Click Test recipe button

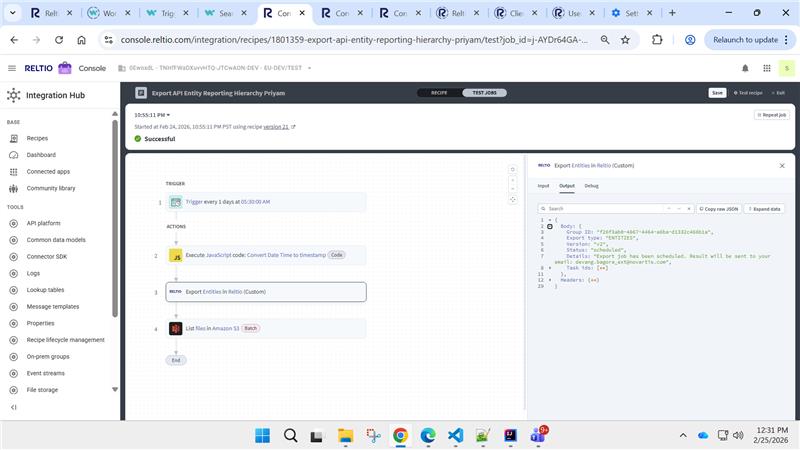[x=748, y=93]
